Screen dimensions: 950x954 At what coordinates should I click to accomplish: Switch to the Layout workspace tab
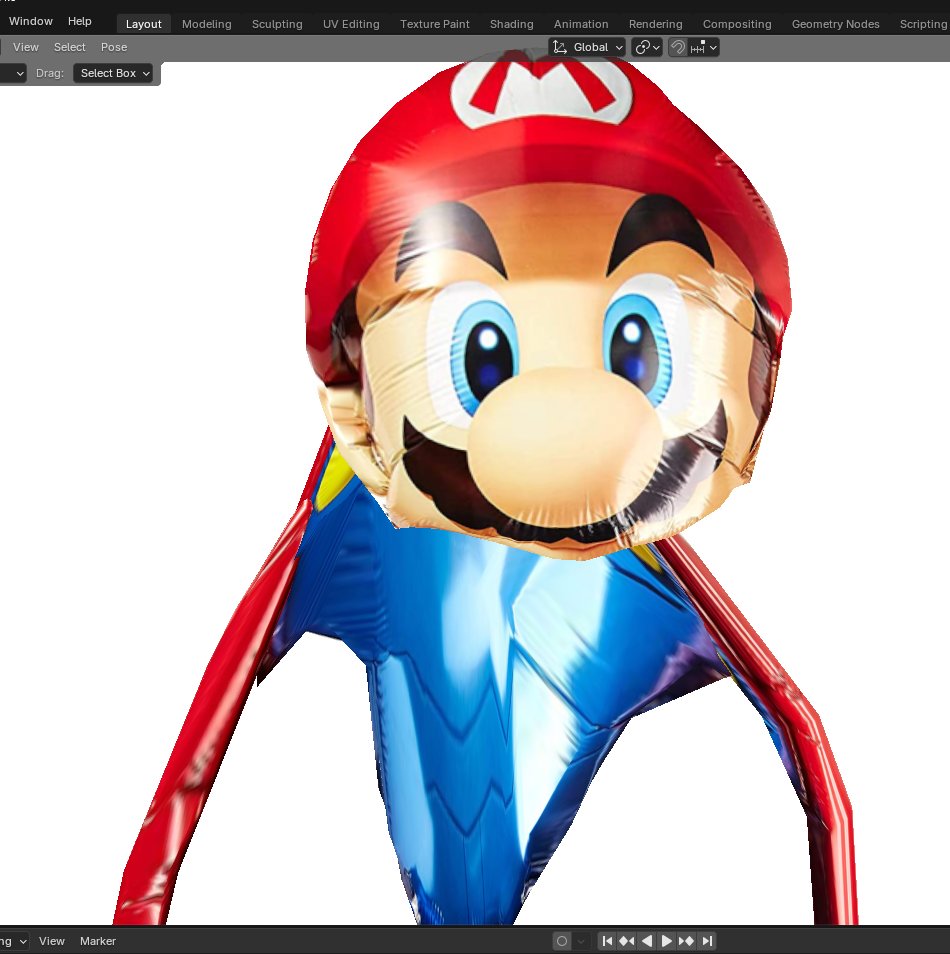144,24
